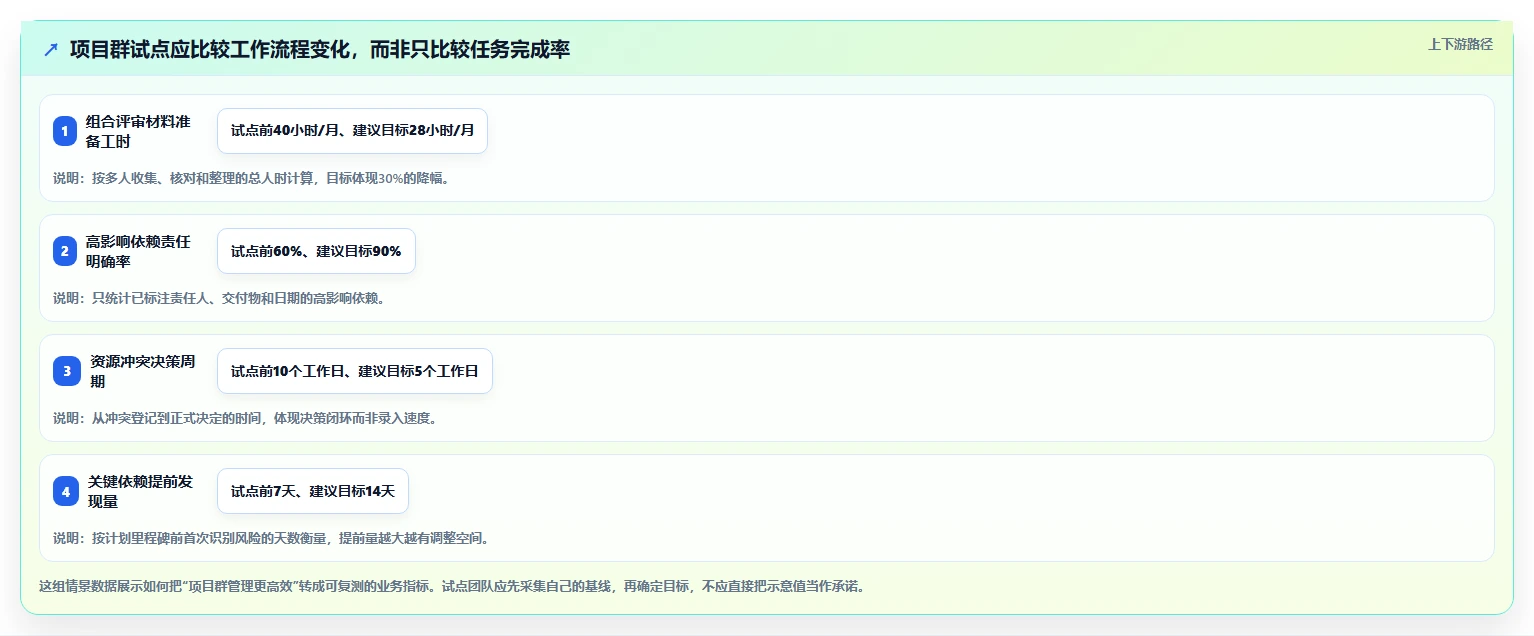1534x636 pixels.
Task: Click the 试点前10个工作日 value pill
Action: click(355, 371)
